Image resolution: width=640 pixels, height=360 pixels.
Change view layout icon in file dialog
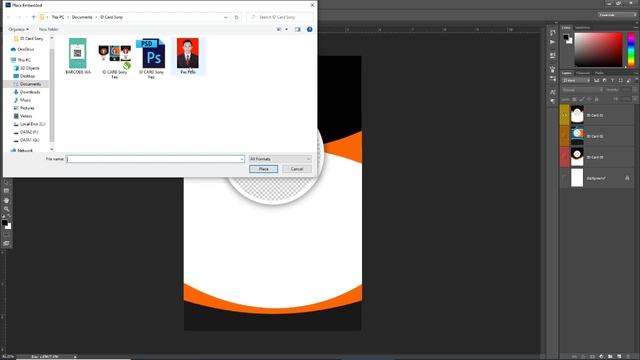coord(279,29)
